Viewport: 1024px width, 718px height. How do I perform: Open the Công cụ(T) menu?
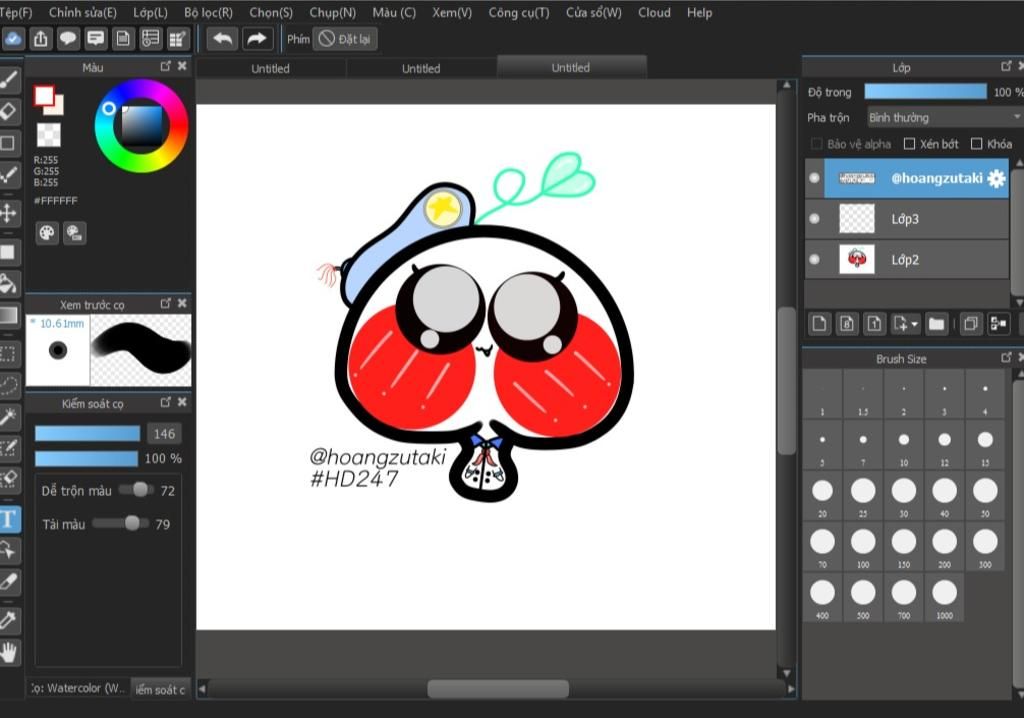[x=519, y=12]
